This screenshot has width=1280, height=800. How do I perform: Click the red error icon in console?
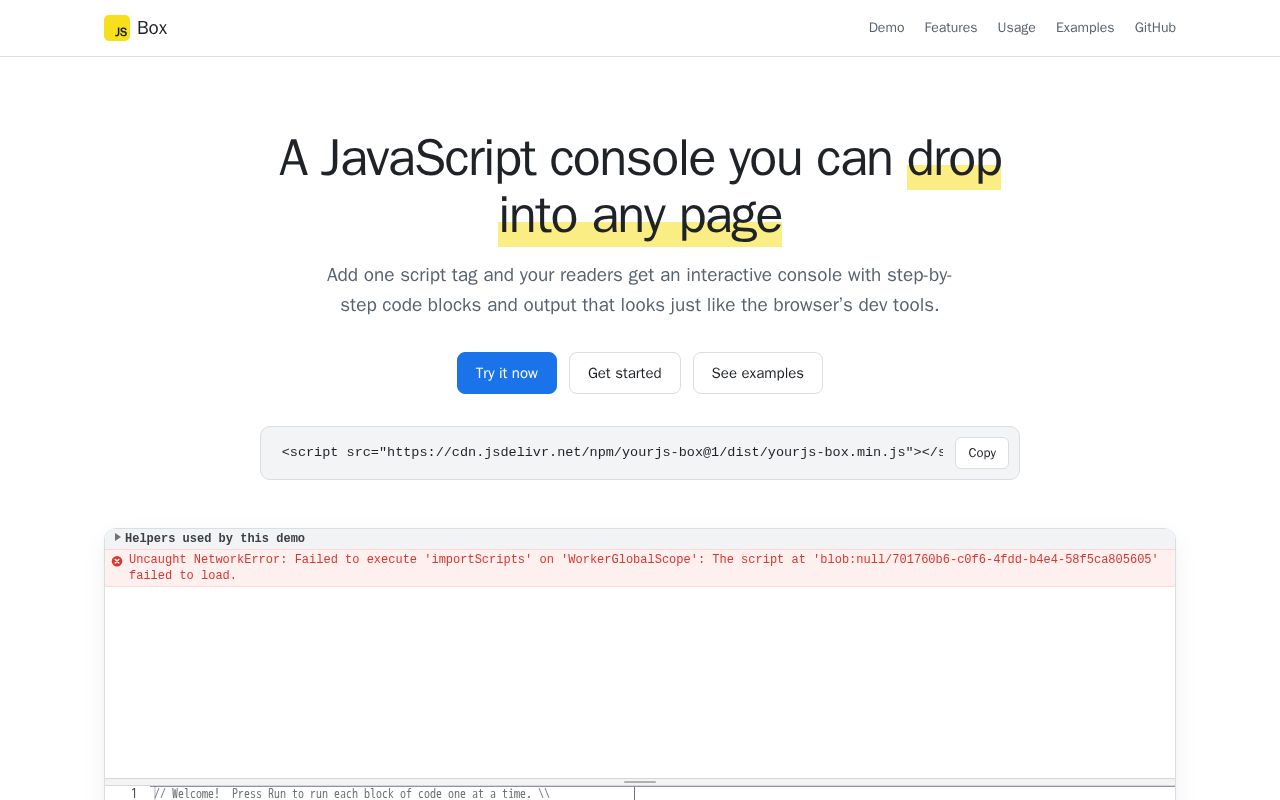coord(117,561)
